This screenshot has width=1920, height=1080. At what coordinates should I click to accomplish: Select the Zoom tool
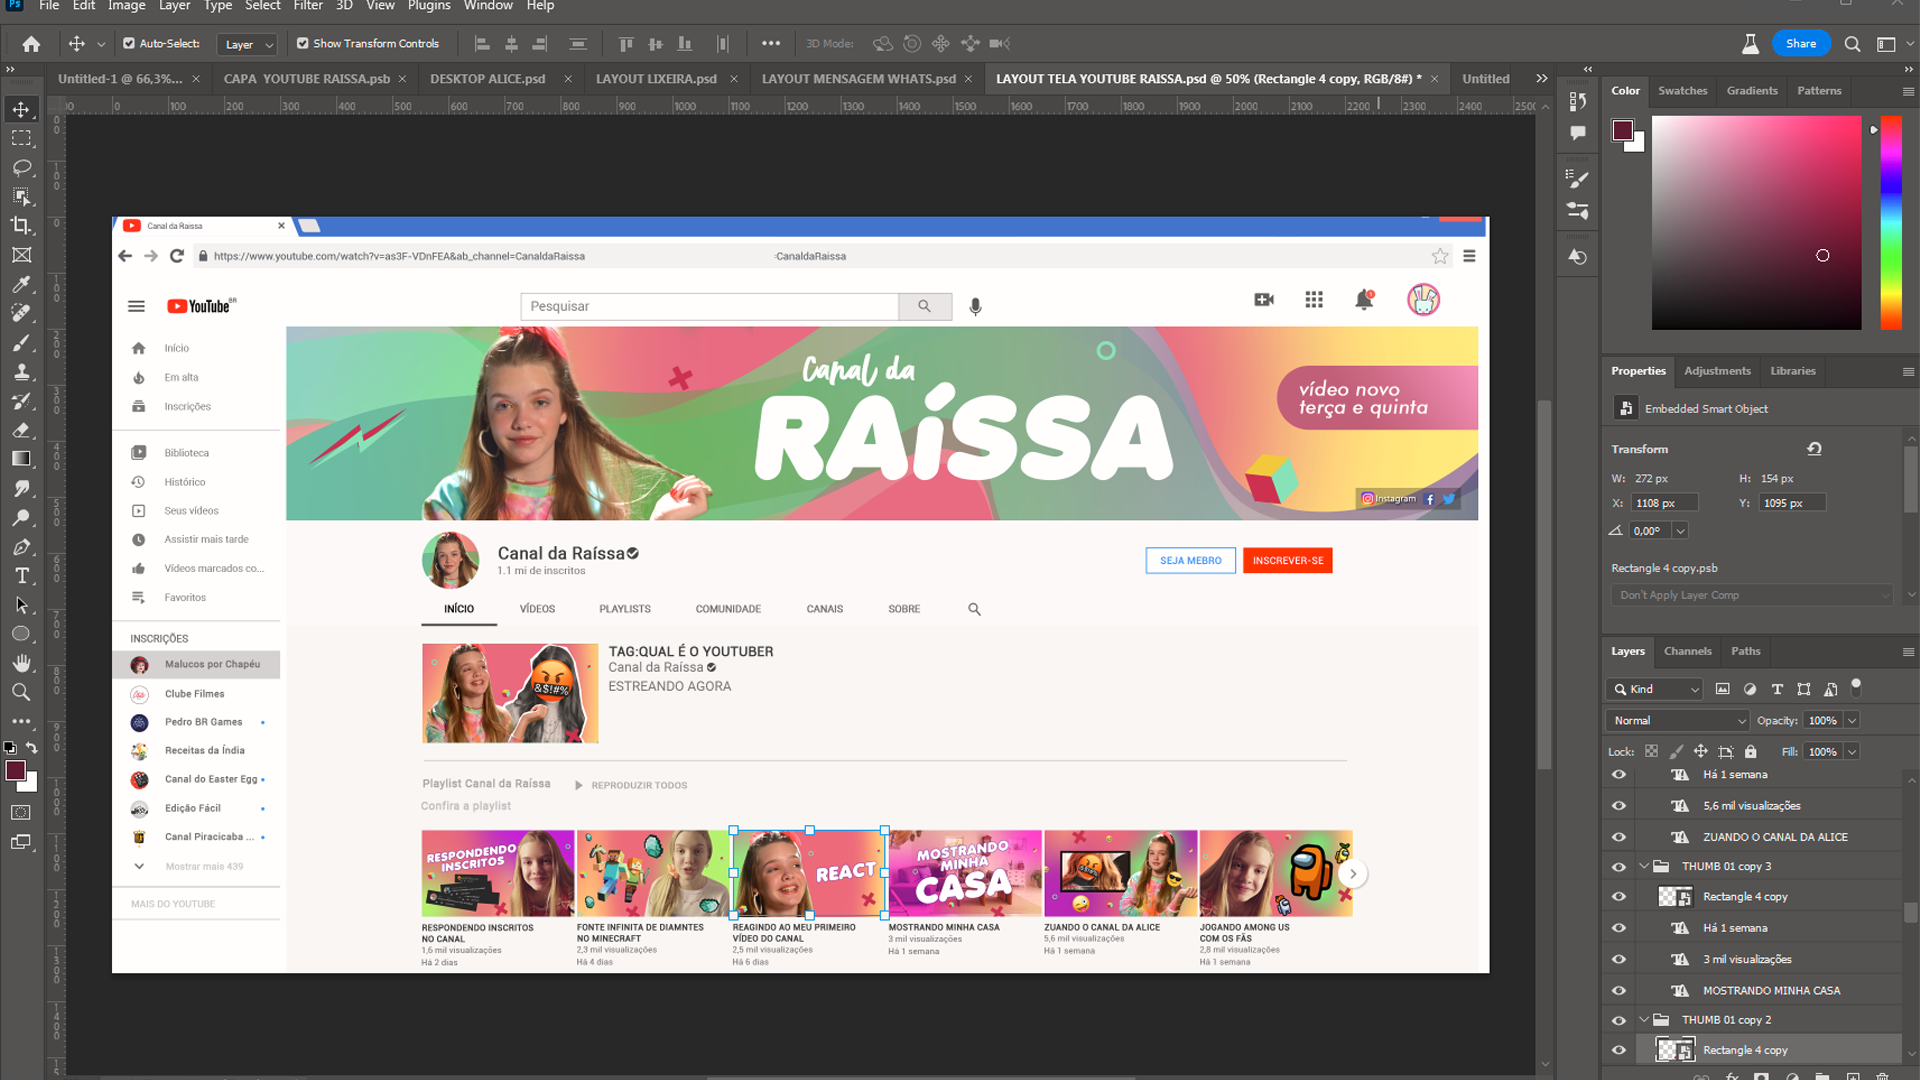coord(21,692)
